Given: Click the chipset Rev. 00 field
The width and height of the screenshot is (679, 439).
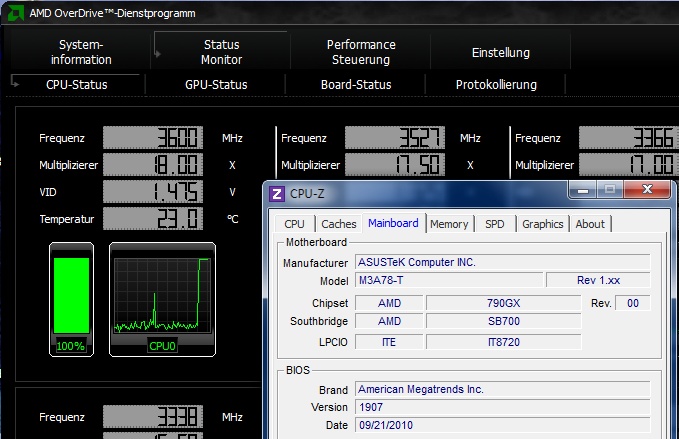Looking at the screenshot, I should [x=633, y=303].
